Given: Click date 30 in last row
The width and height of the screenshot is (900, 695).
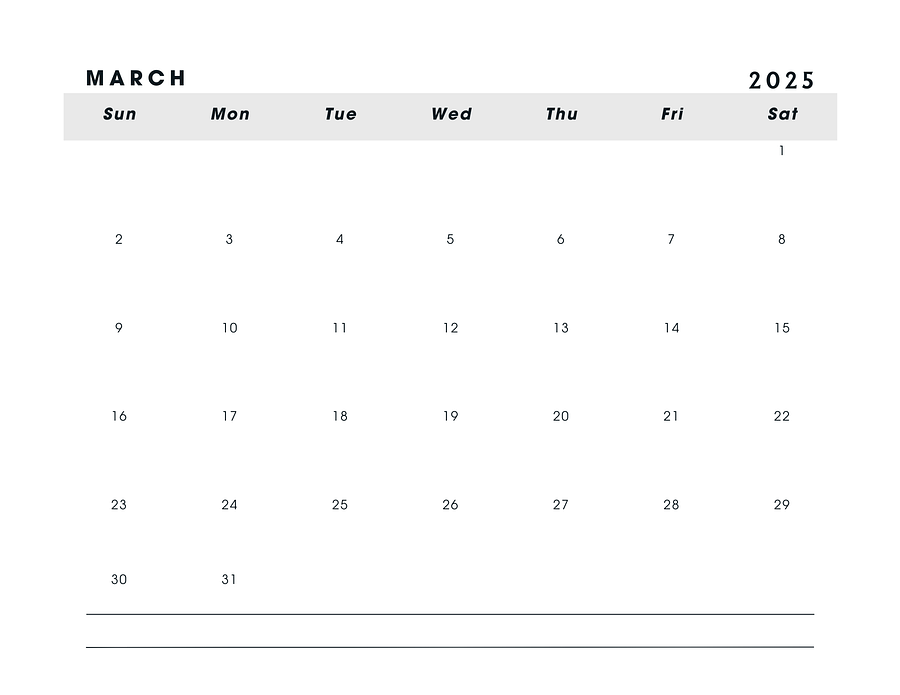Looking at the screenshot, I should tap(119, 580).
